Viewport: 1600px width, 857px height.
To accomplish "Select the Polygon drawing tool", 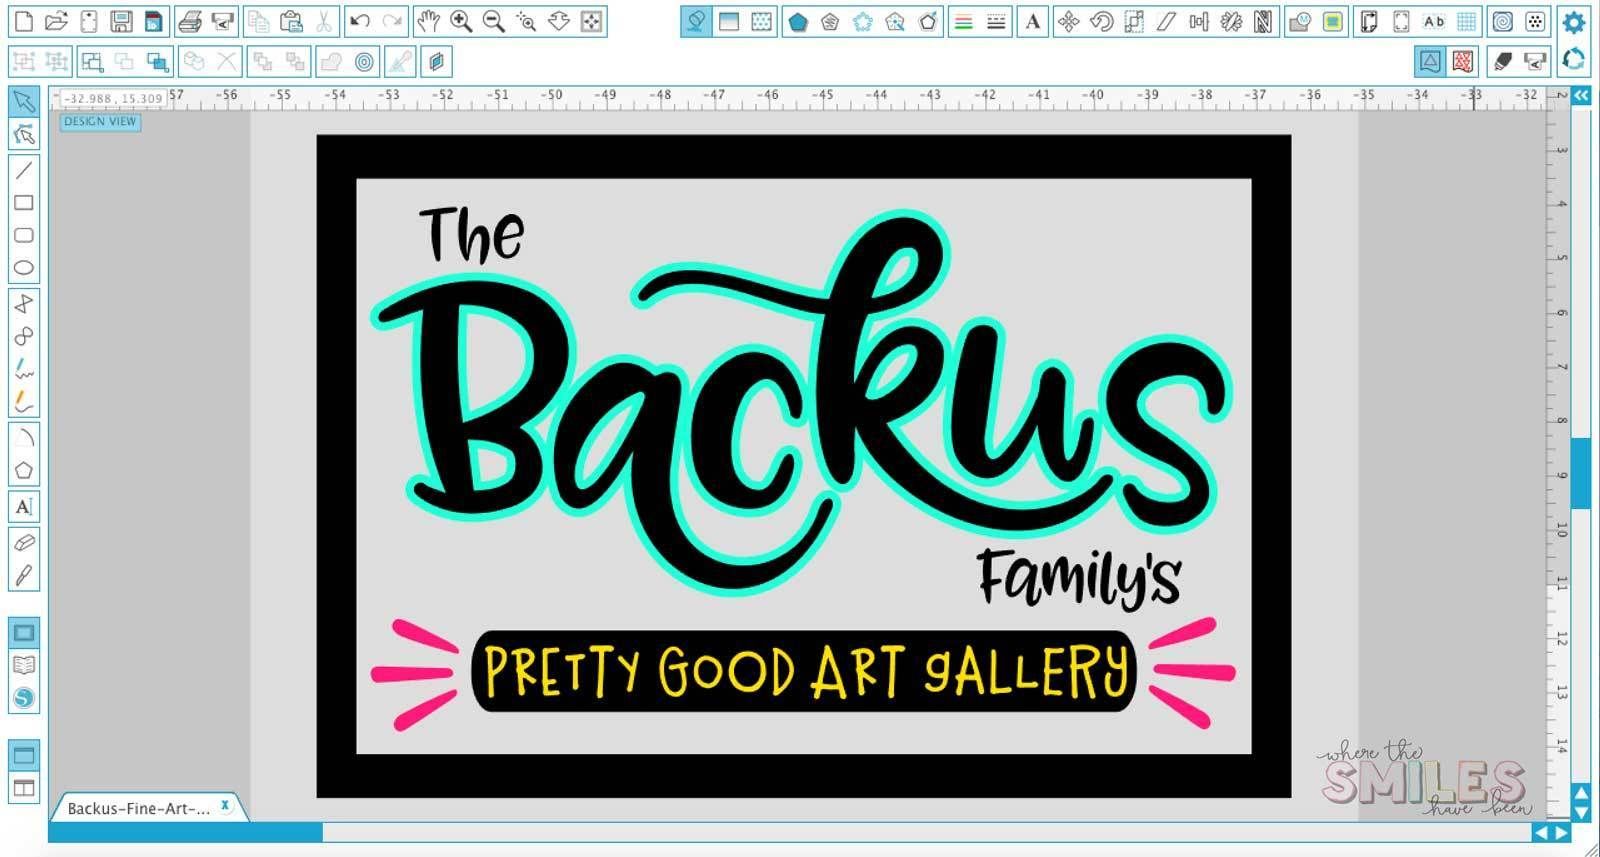I will tap(24, 303).
